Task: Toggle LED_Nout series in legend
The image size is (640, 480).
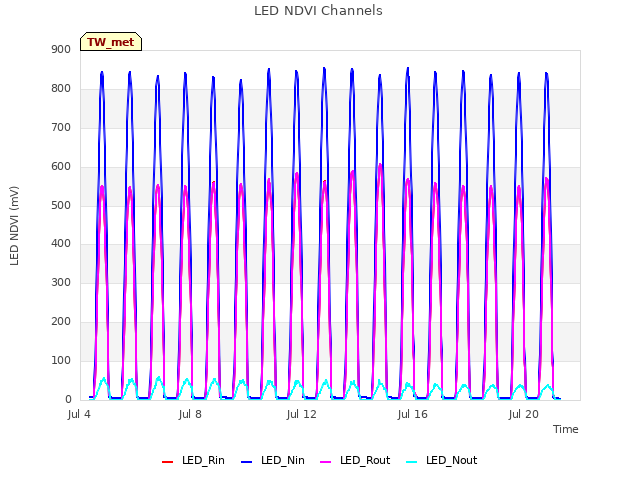Action: tap(442, 460)
